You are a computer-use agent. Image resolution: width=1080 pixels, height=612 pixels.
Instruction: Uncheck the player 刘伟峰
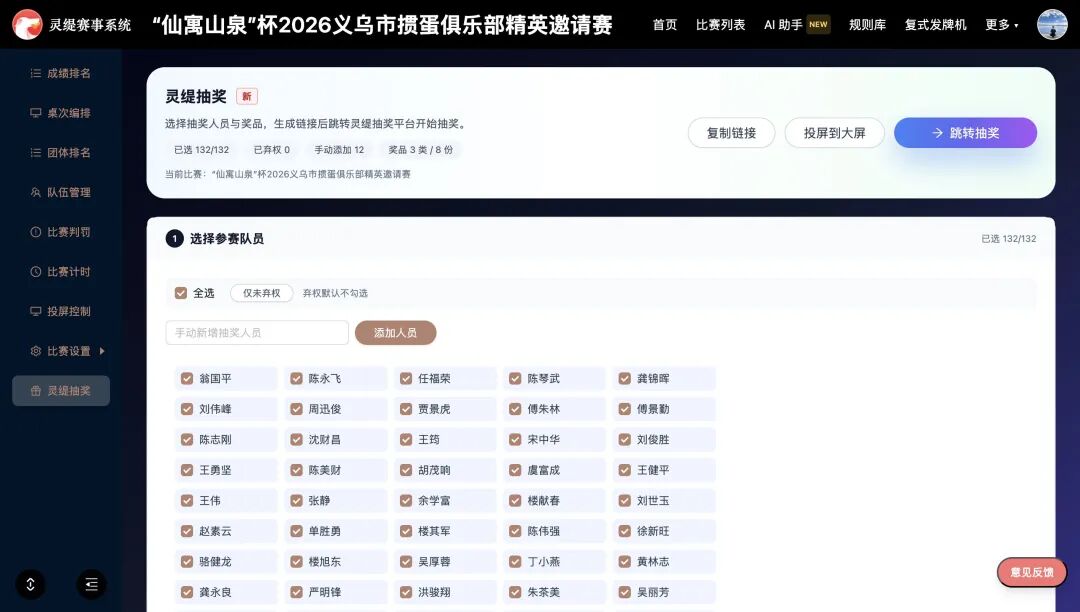pos(187,409)
